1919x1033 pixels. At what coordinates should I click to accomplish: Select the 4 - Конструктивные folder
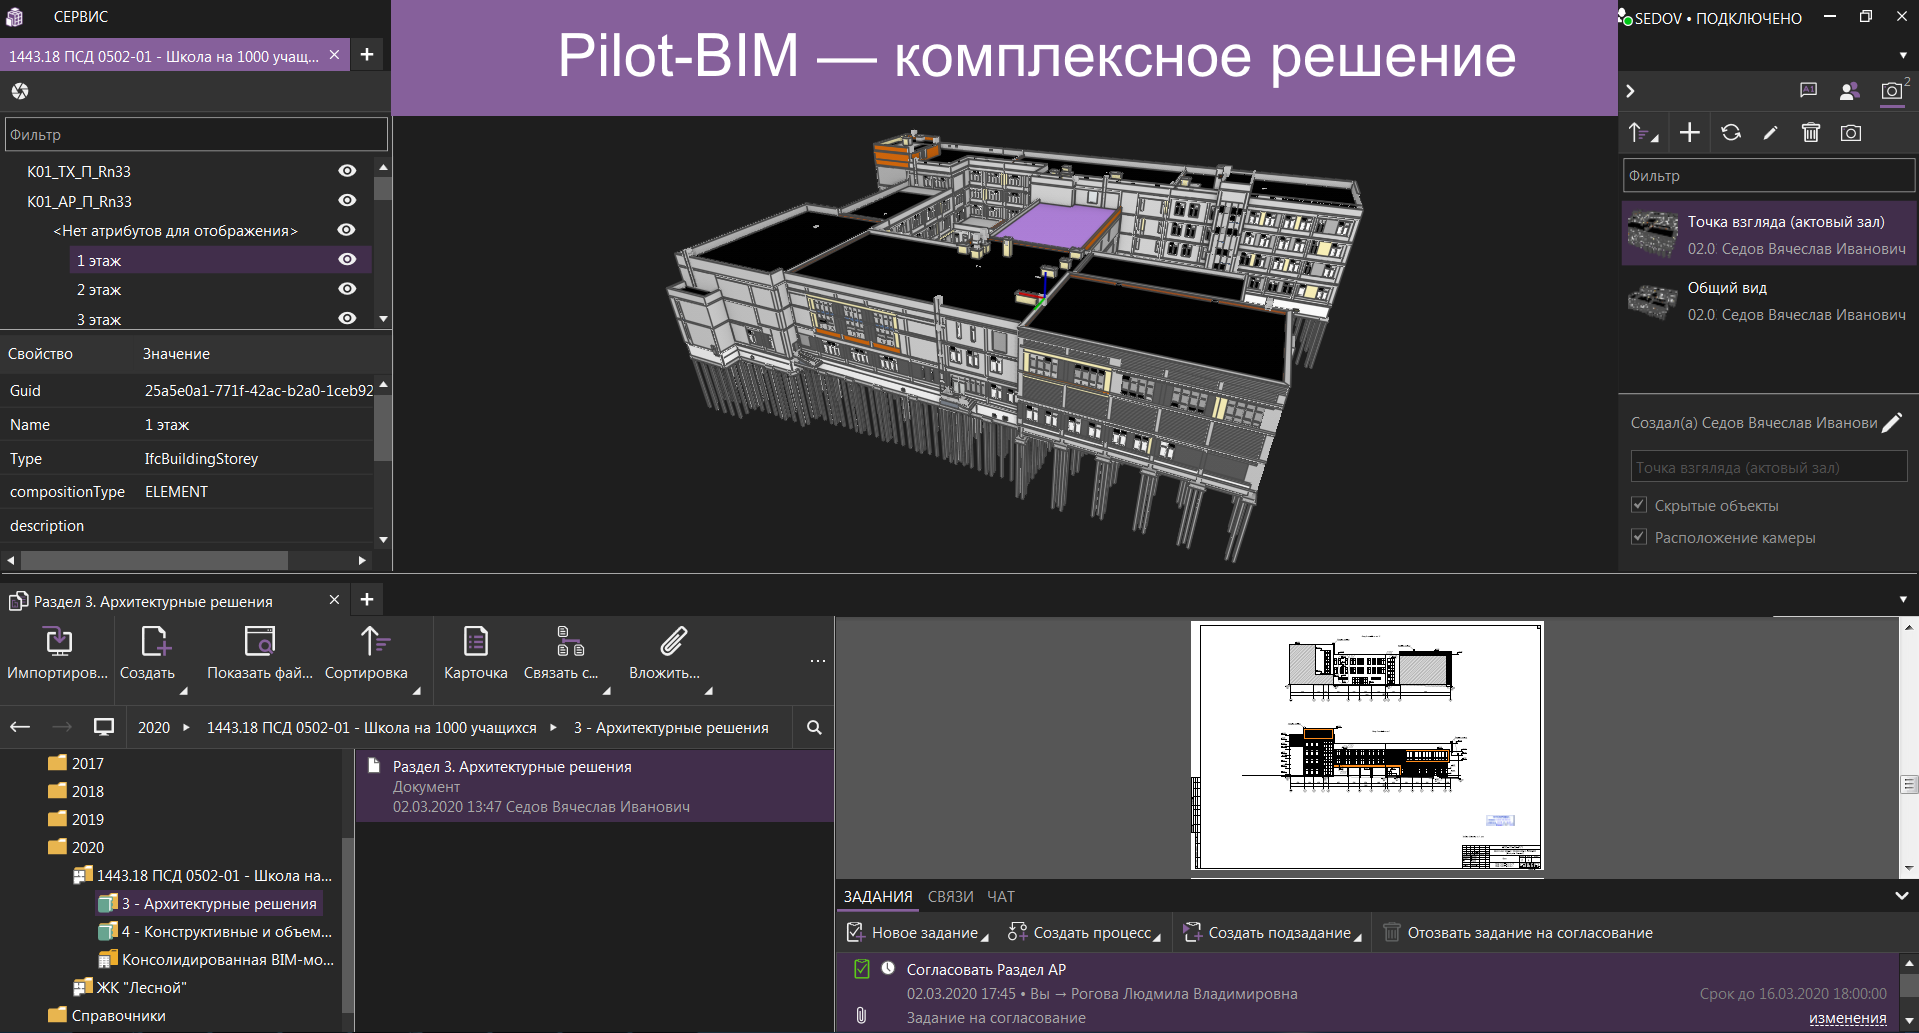216,932
